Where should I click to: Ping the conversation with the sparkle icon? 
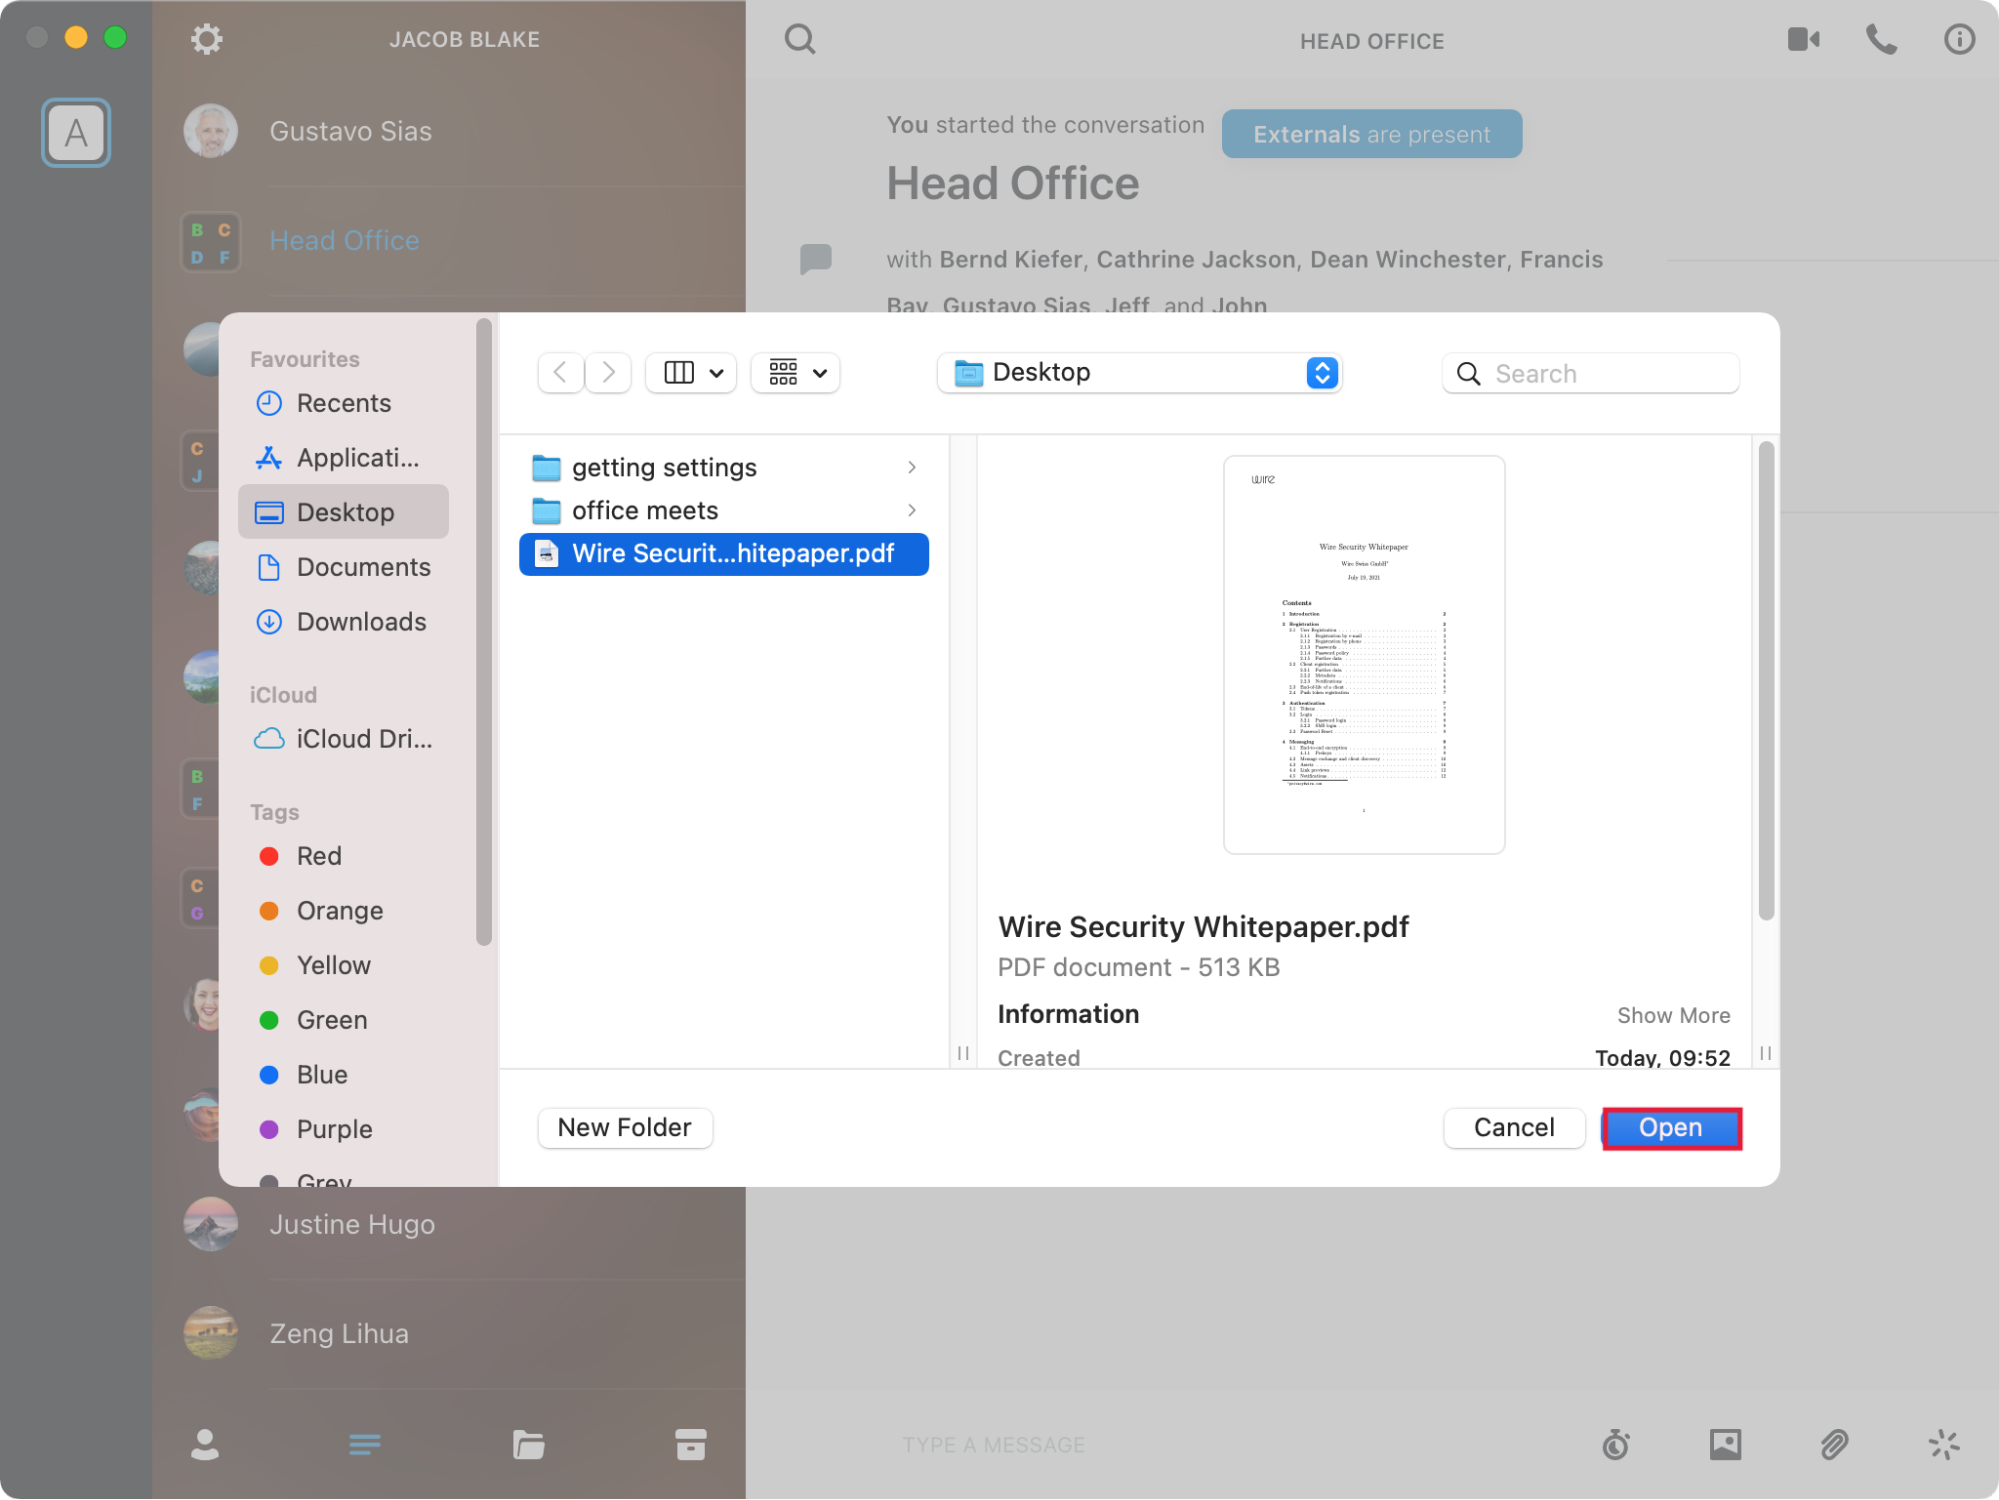[1942, 1444]
